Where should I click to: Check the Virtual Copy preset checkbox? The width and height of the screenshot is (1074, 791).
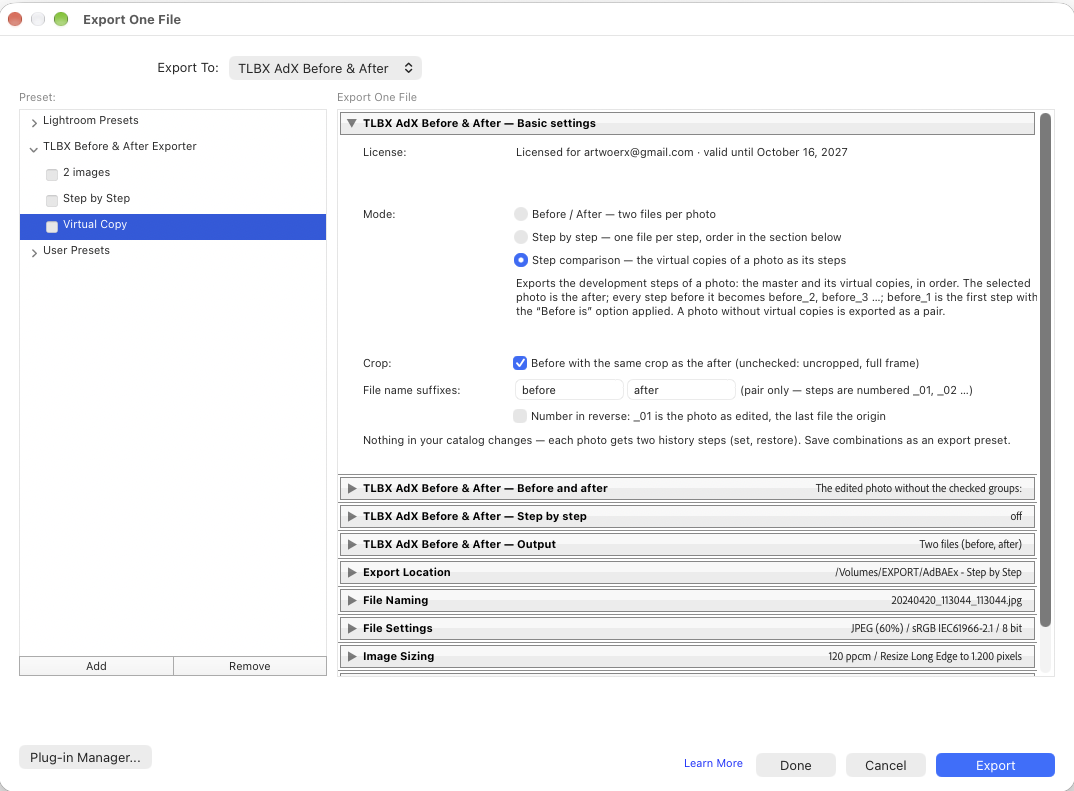pos(52,227)
